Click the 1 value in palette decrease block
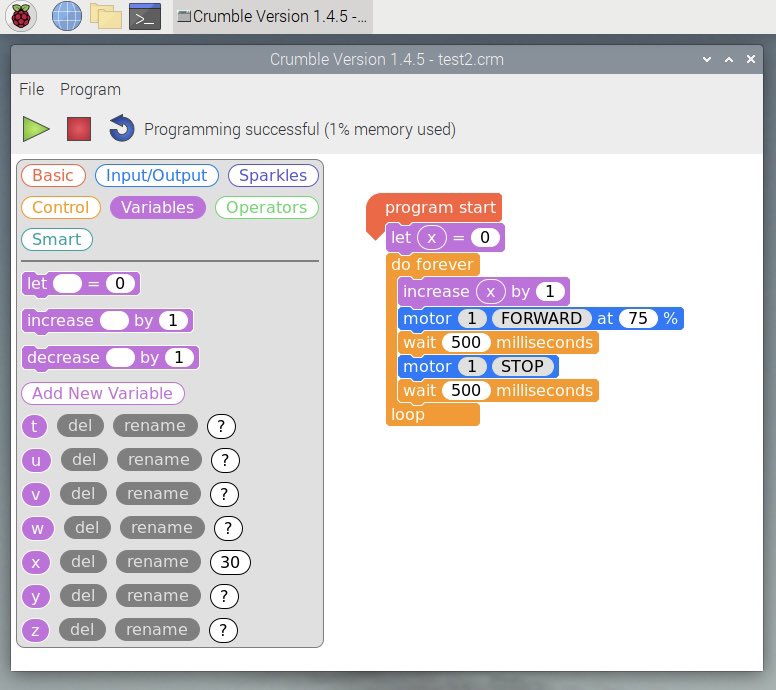The height and width of the screenshot is (690, 776). 179,357
